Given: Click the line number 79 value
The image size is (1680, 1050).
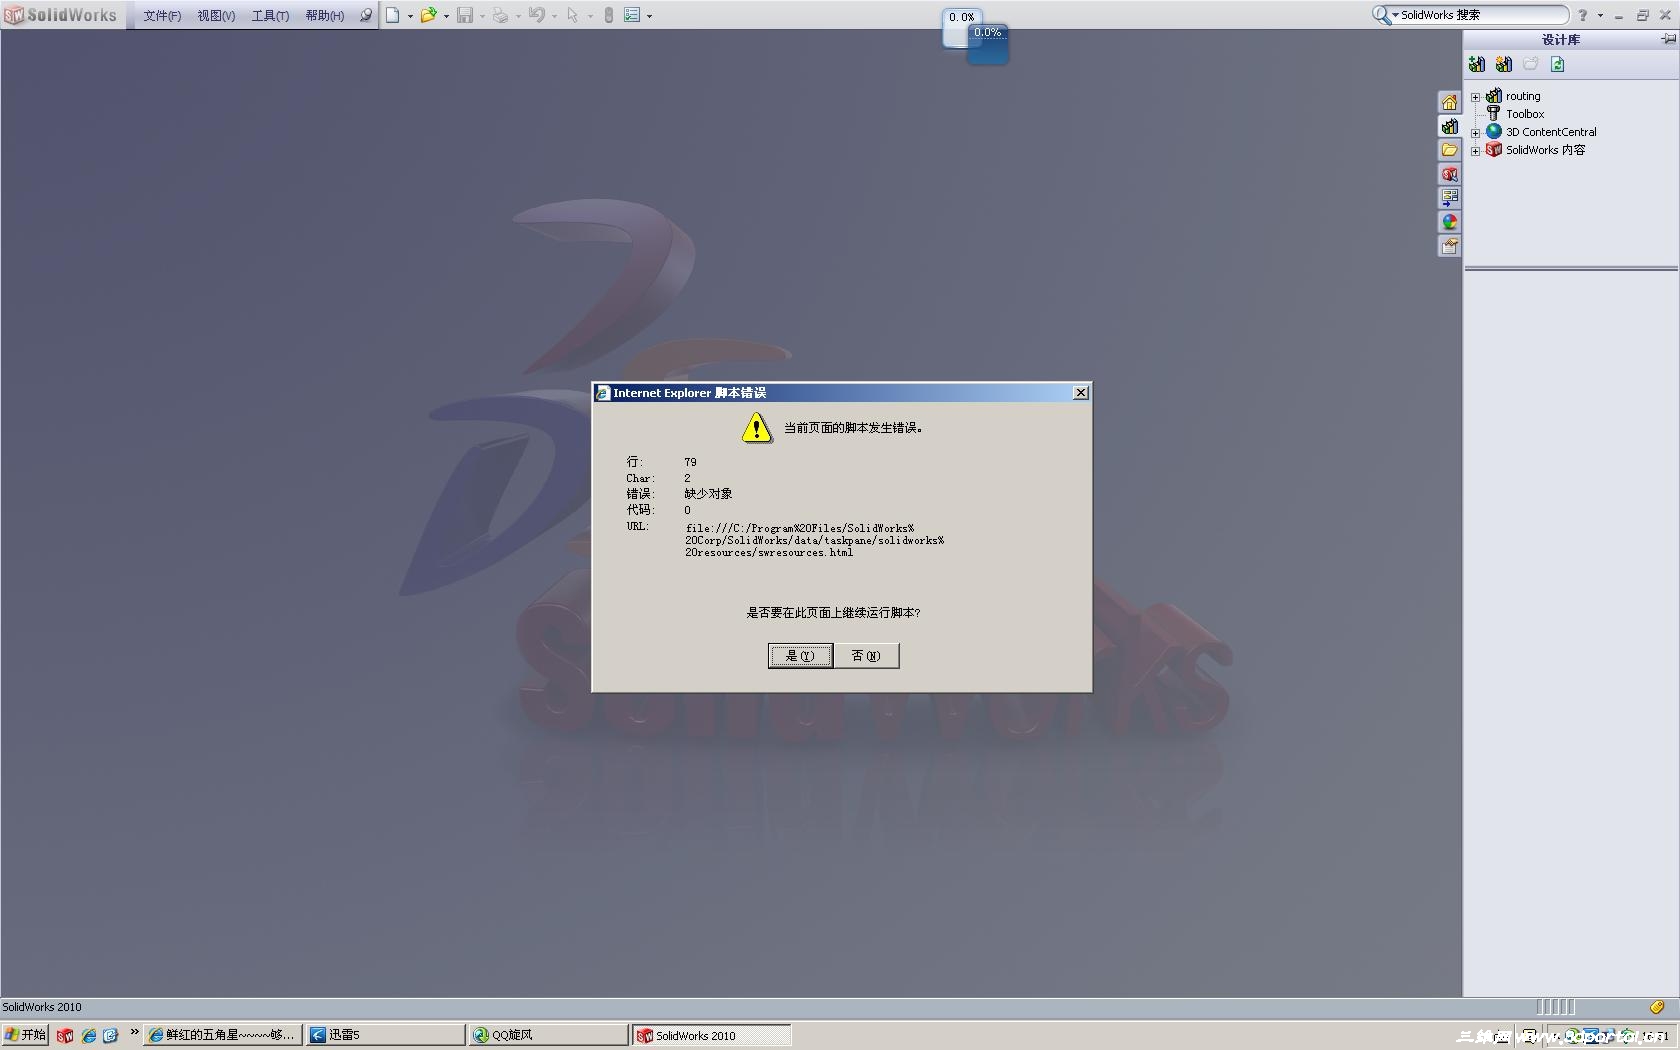Looking at the screenshot, I should (x=690, y=462).
